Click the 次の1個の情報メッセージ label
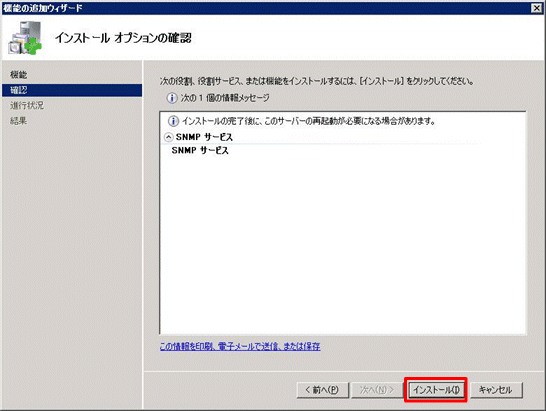This screenshot has width=546, height=411. pyautogui.click(x=225, y=98)
